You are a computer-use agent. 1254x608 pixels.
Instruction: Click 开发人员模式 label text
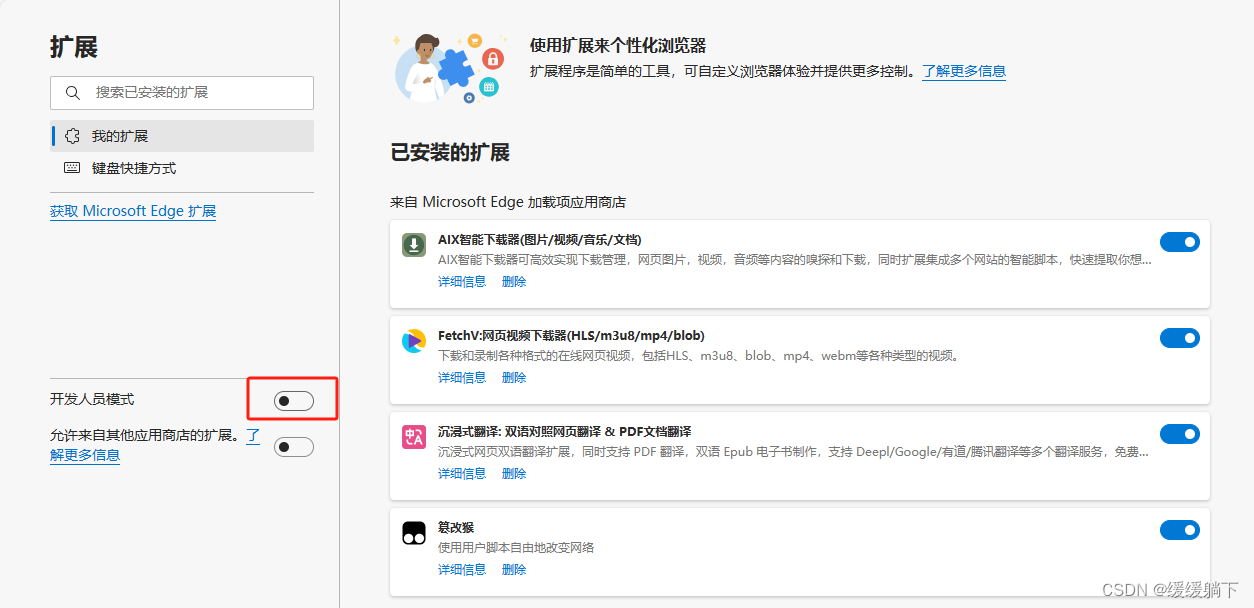(92, 400)
